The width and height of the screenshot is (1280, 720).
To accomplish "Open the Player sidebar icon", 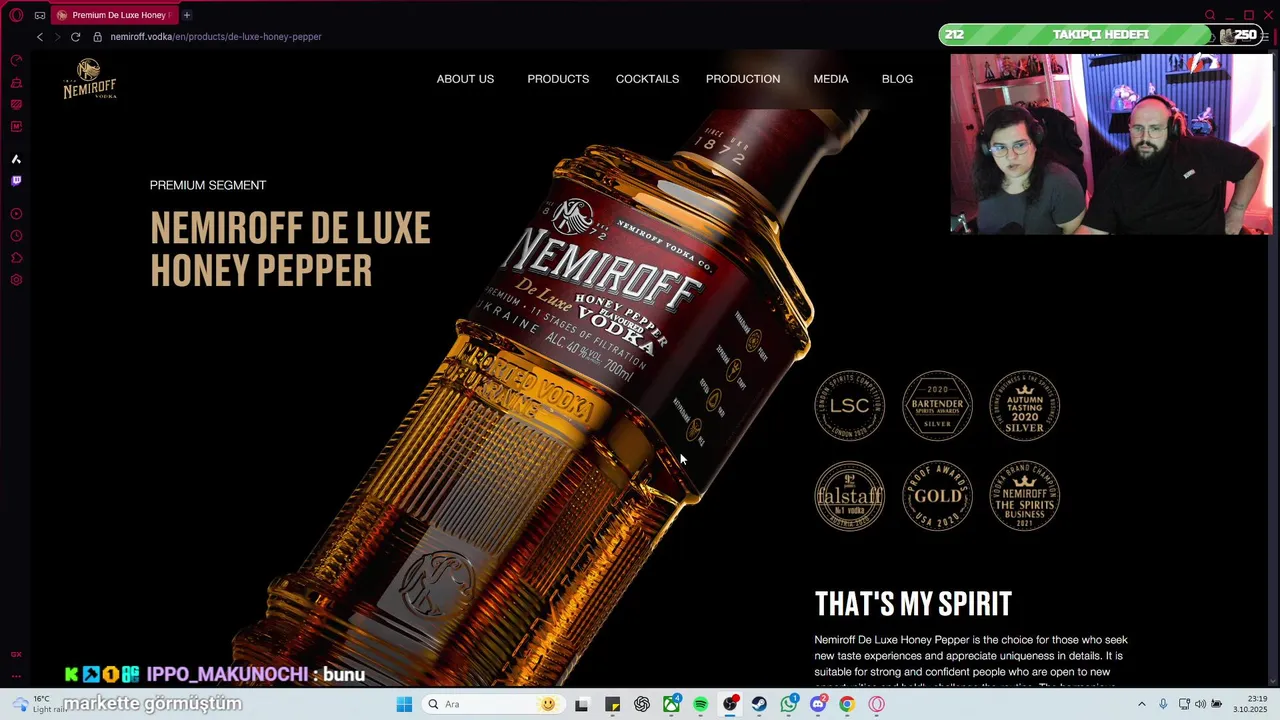I will (16, 214).
